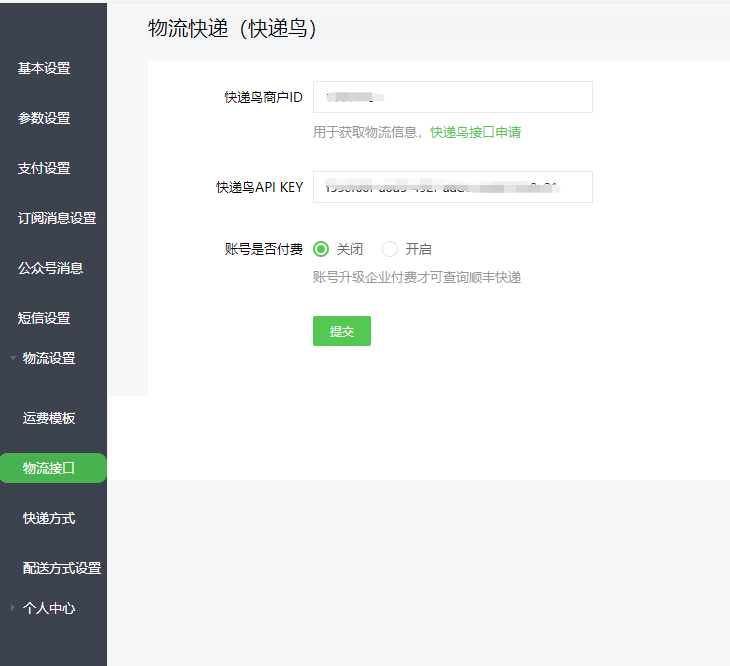Collapse the 物流设置 arrow
730x666 pixels.
click(13, 358)
